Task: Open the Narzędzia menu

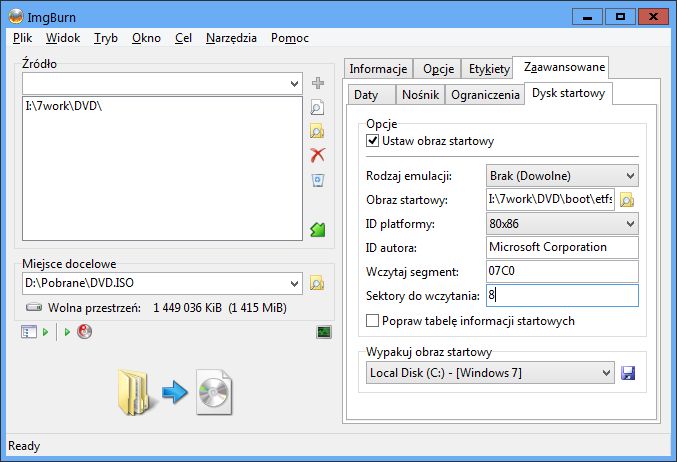Action: 231,38
